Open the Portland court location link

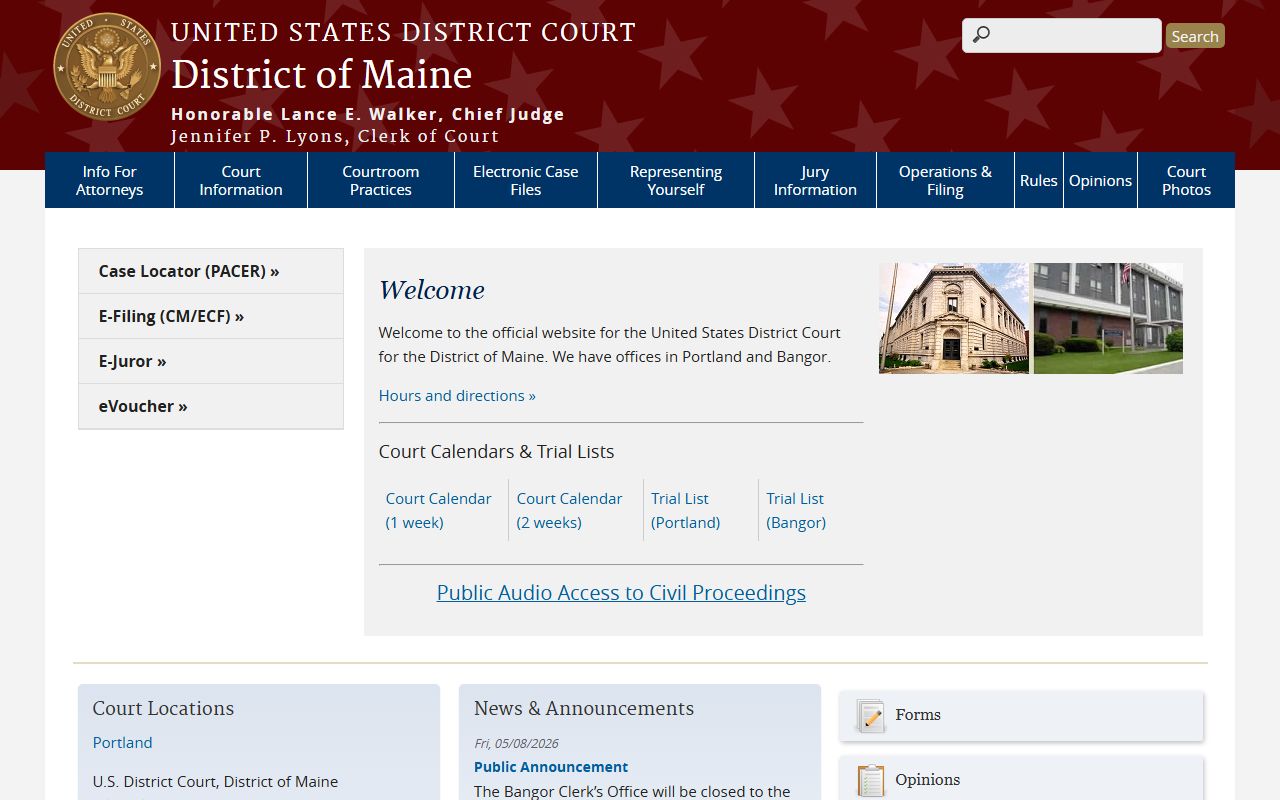(123, 742)
